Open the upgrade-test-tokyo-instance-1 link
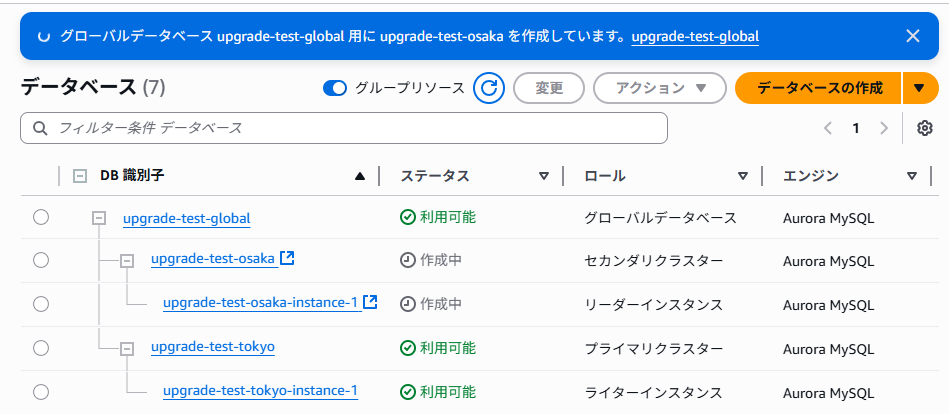The width and height of the screenshot is (949, 414). tap(260, 391)
